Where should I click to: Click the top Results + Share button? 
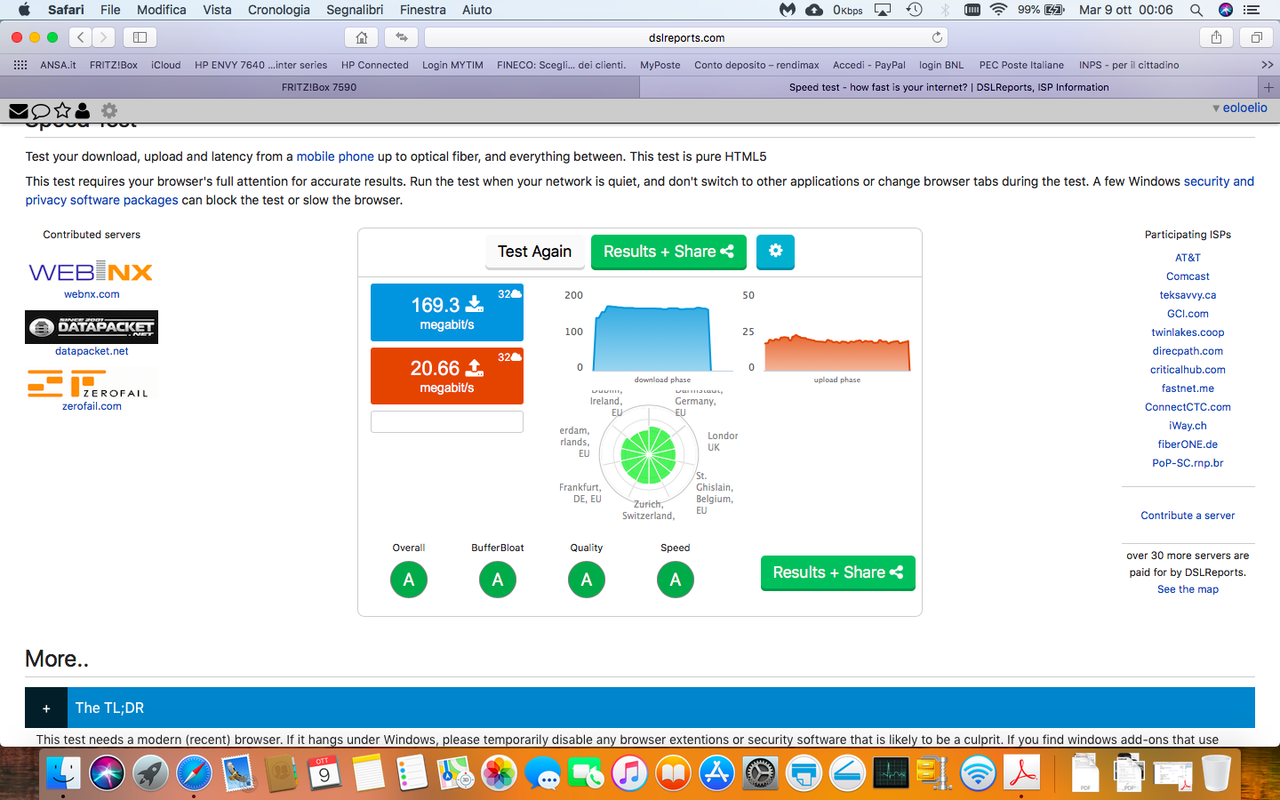point(669,252)
